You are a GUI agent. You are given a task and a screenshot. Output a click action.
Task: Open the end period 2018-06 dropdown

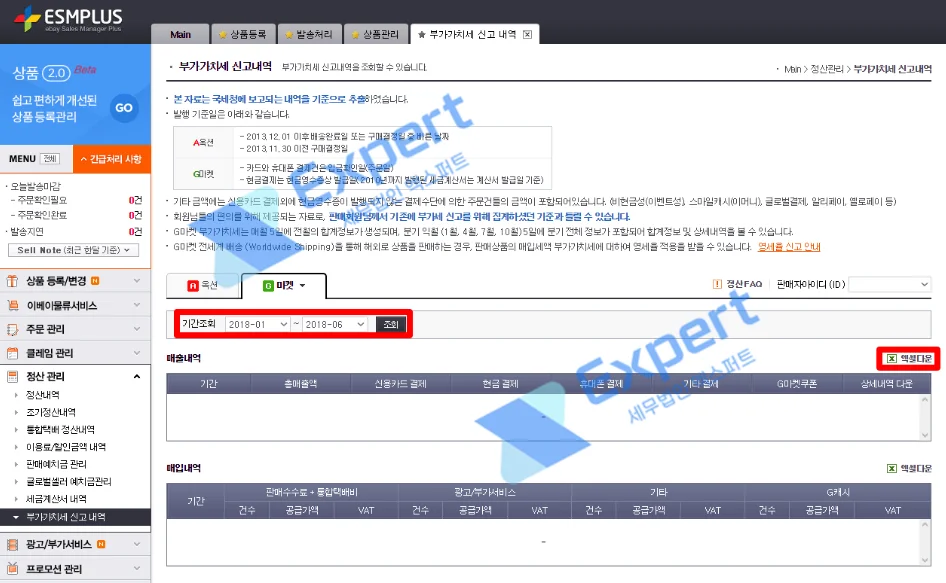click(335, 324)
